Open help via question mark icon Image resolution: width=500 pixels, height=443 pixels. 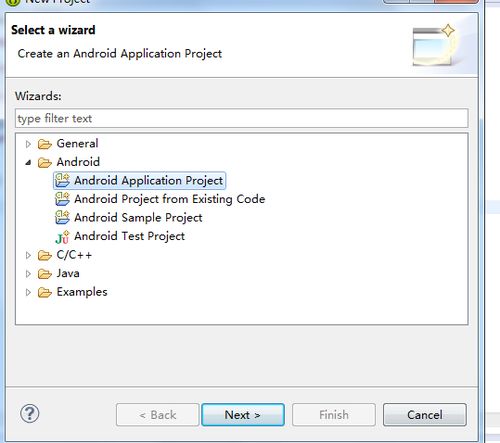pos(30,414)
